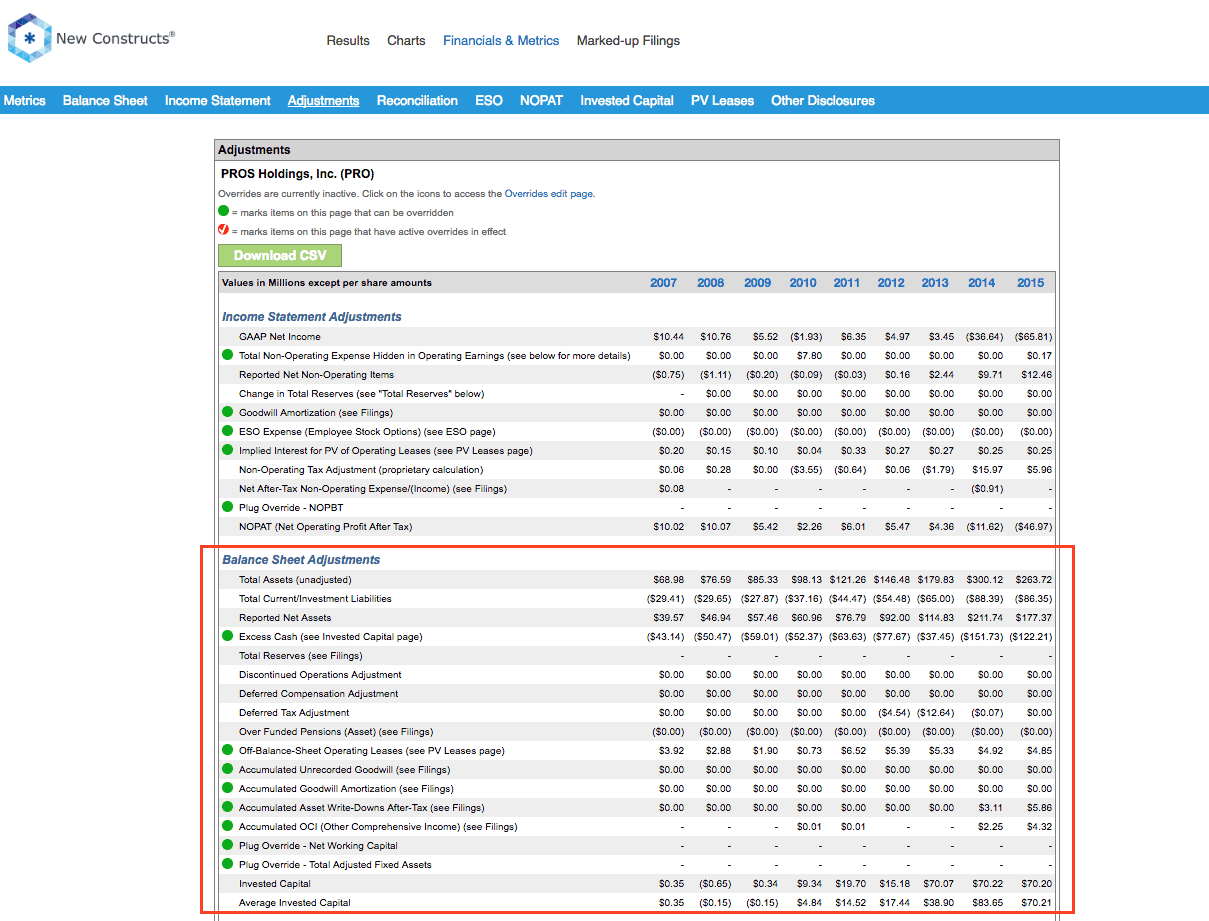
Task: Open the Reconciliation tab
Action: (x=417, y=100)
